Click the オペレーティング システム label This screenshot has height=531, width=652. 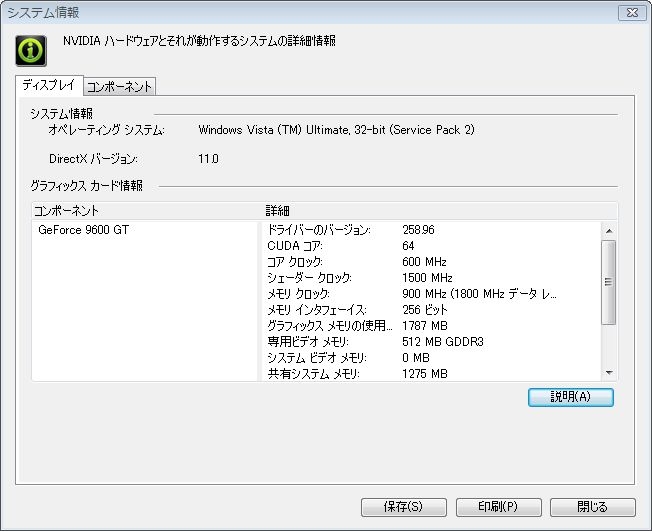(x=106, y=130)
